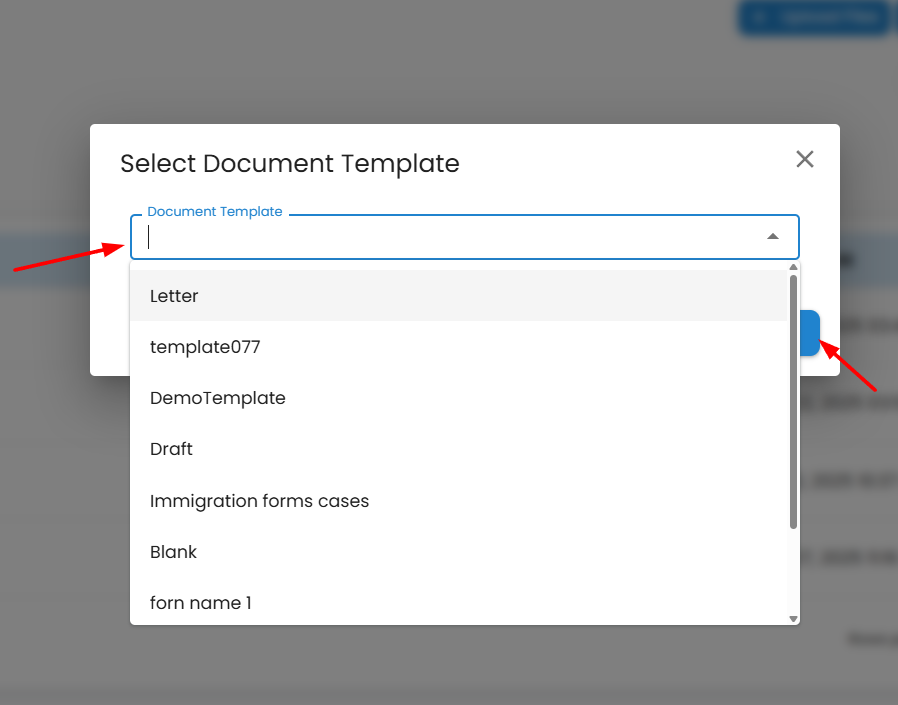
Task: Choose template077 from the list
Action: [x=205, y=347]
